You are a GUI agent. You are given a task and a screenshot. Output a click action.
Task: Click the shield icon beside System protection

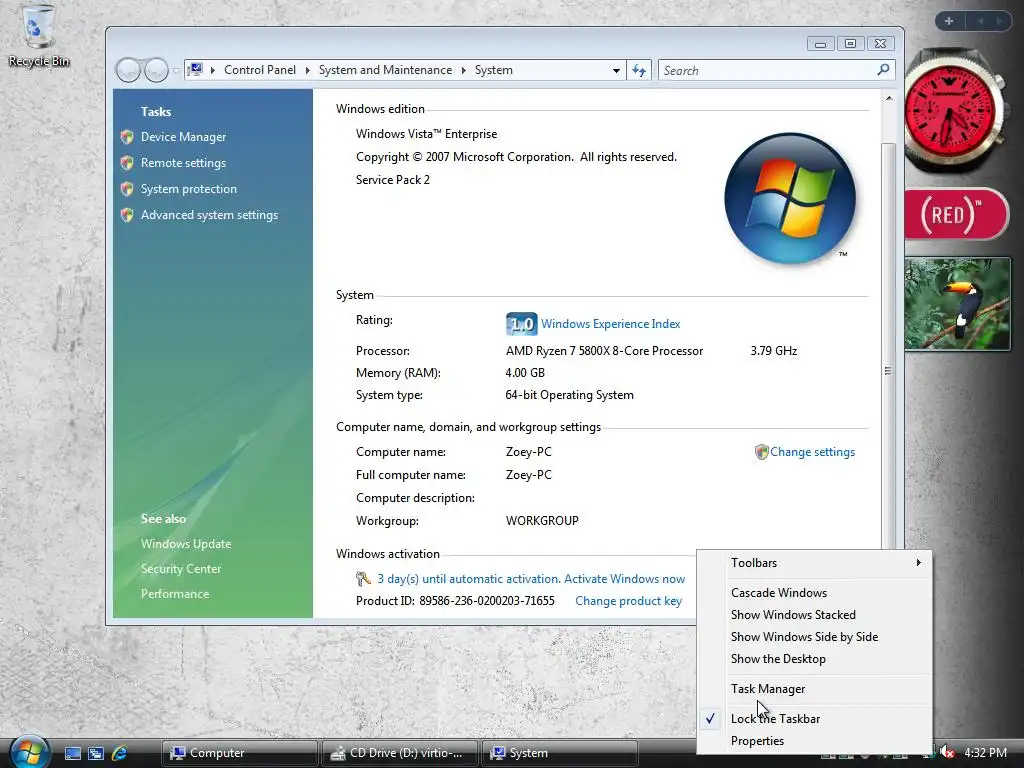pos(127,189)
